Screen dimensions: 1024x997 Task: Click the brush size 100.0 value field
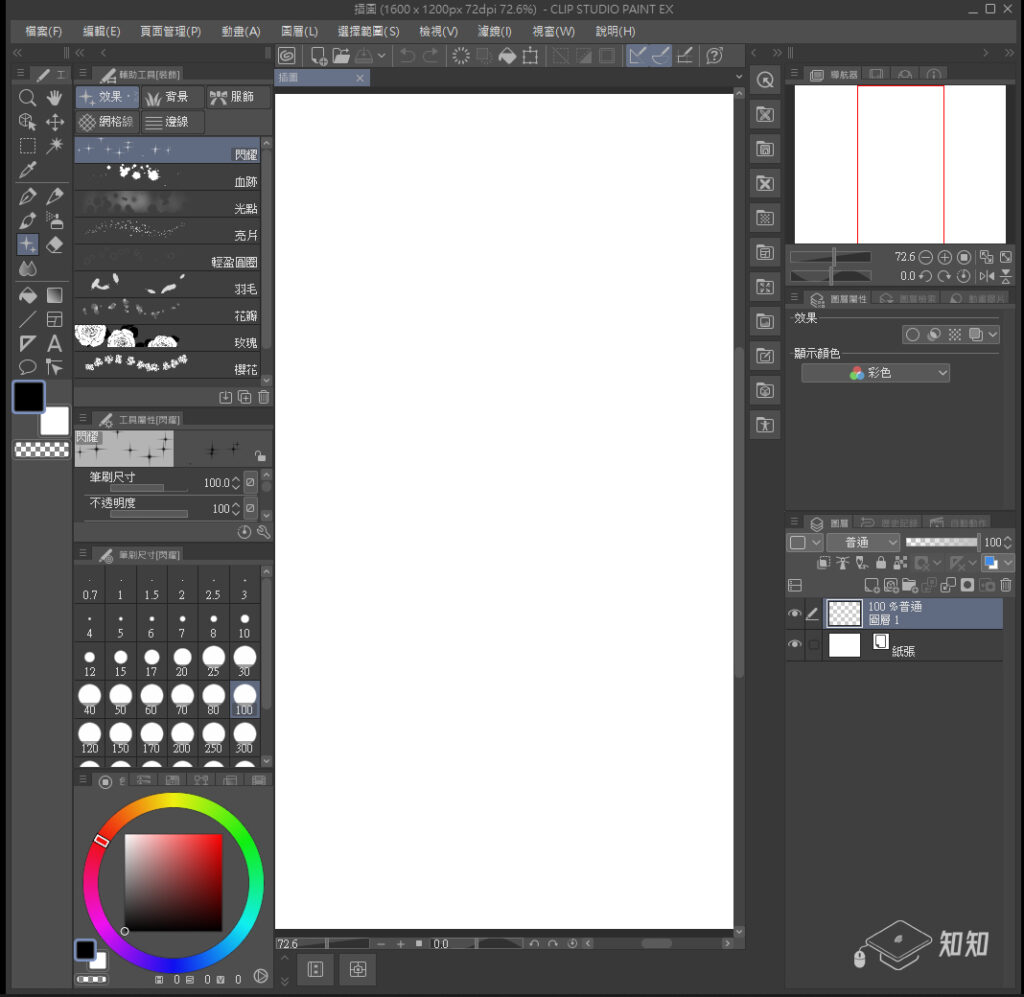click(x=216, y=483)
